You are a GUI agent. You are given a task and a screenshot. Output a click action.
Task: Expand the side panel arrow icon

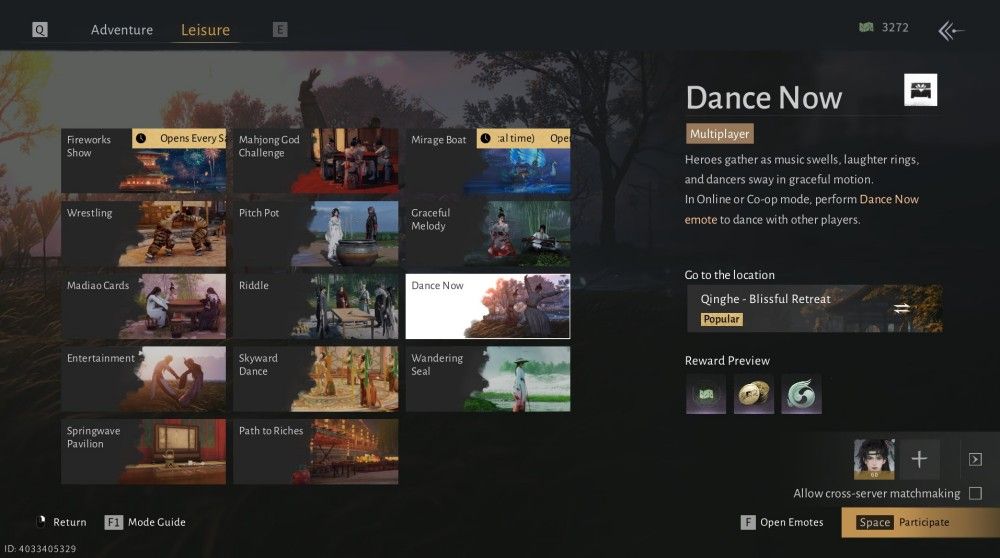click(975, 459)
